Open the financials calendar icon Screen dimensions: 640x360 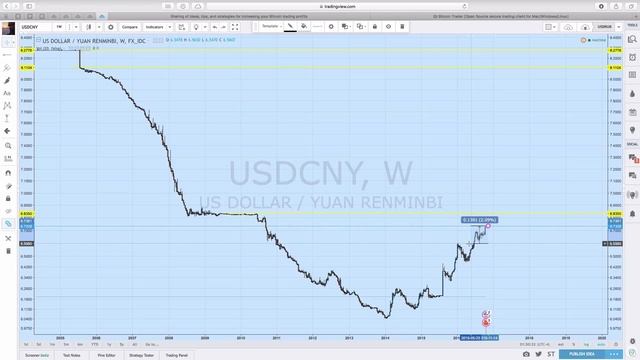[x=182, y=27]
